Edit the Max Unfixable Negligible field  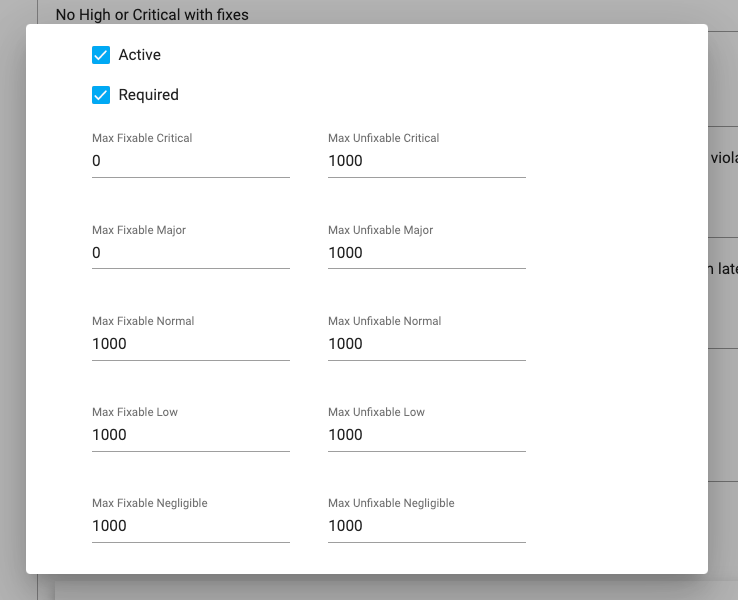(426, 526)
